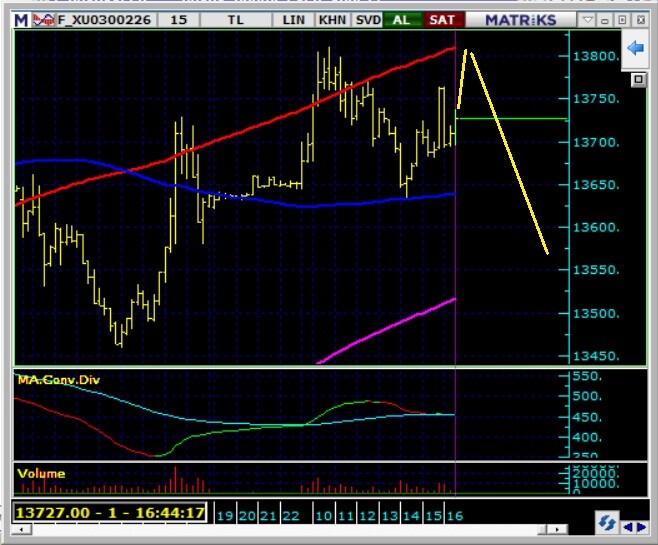Toggle the KHN button

331,19
